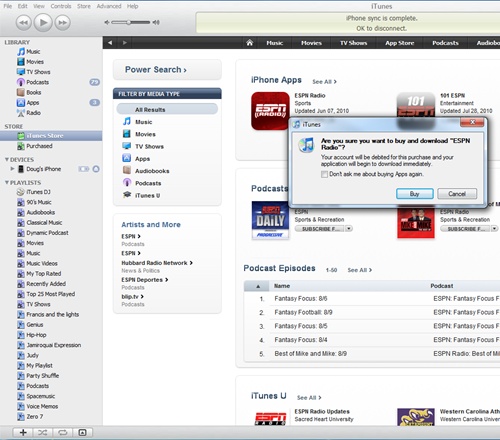Open the Advanced menu
The image size is (500, 440).
(x=109, y=6)
